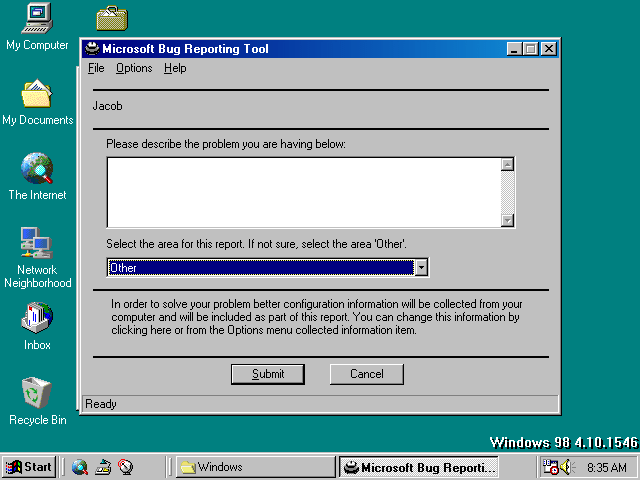Click the Task Scheduler tray icon

tap(550, 467)
